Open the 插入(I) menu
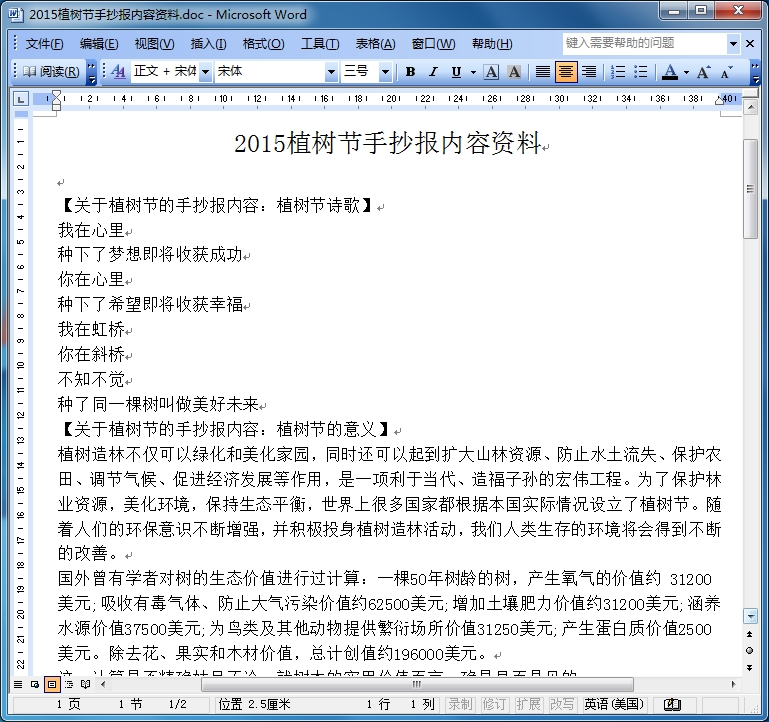Screen dimensions: 769x722 click(208, 44)
